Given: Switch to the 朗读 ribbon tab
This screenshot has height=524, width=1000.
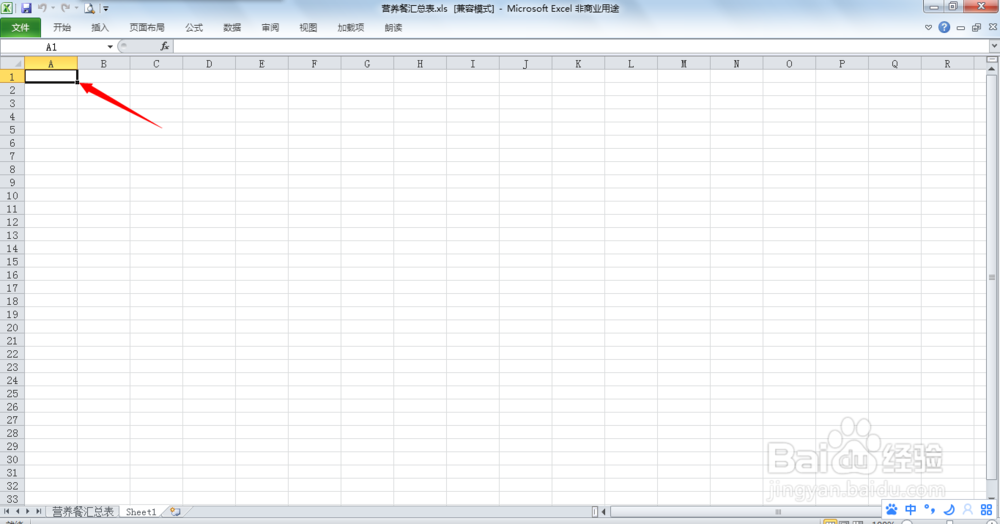Looking at the screenshot, I should [x=393, y=27].
